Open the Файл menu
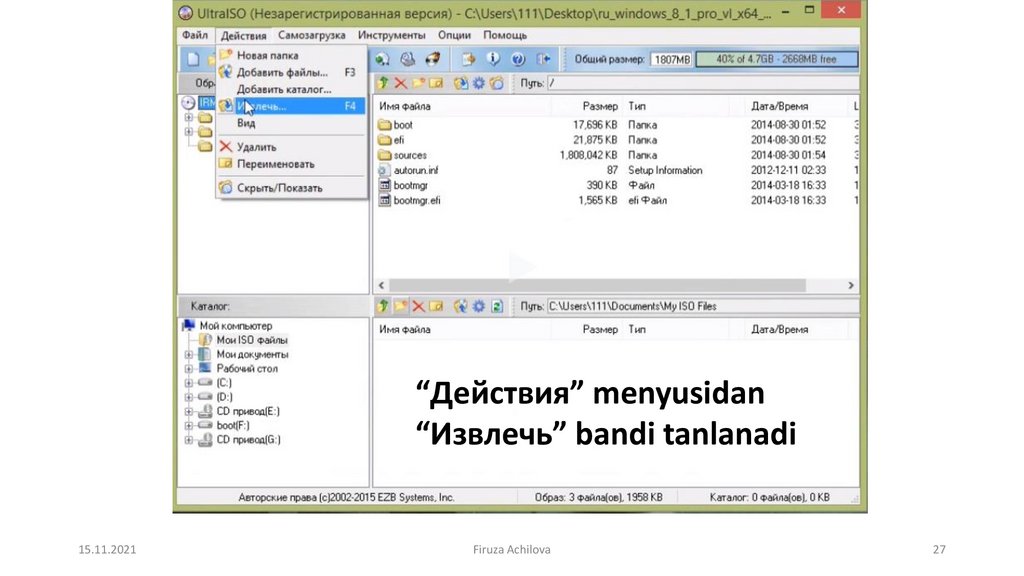1024x576 pixels. pyautogui.click(x=195, y=35)
